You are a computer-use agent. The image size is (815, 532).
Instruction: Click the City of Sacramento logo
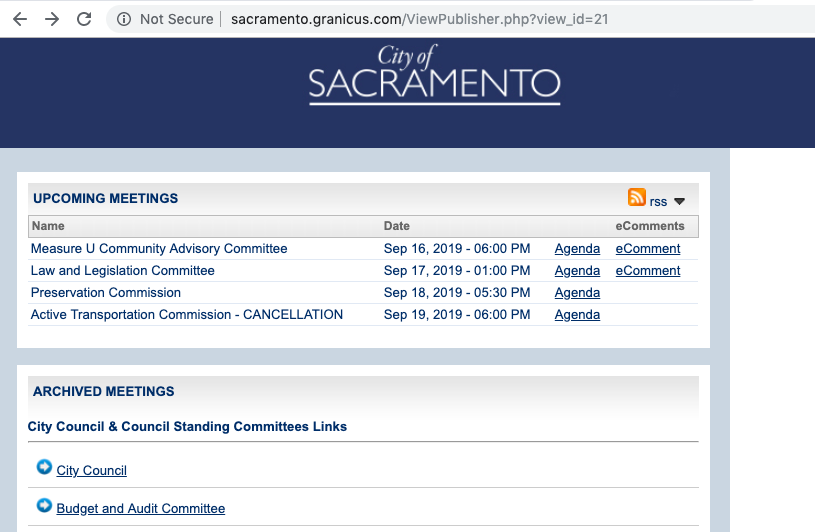tap(434, 75)
